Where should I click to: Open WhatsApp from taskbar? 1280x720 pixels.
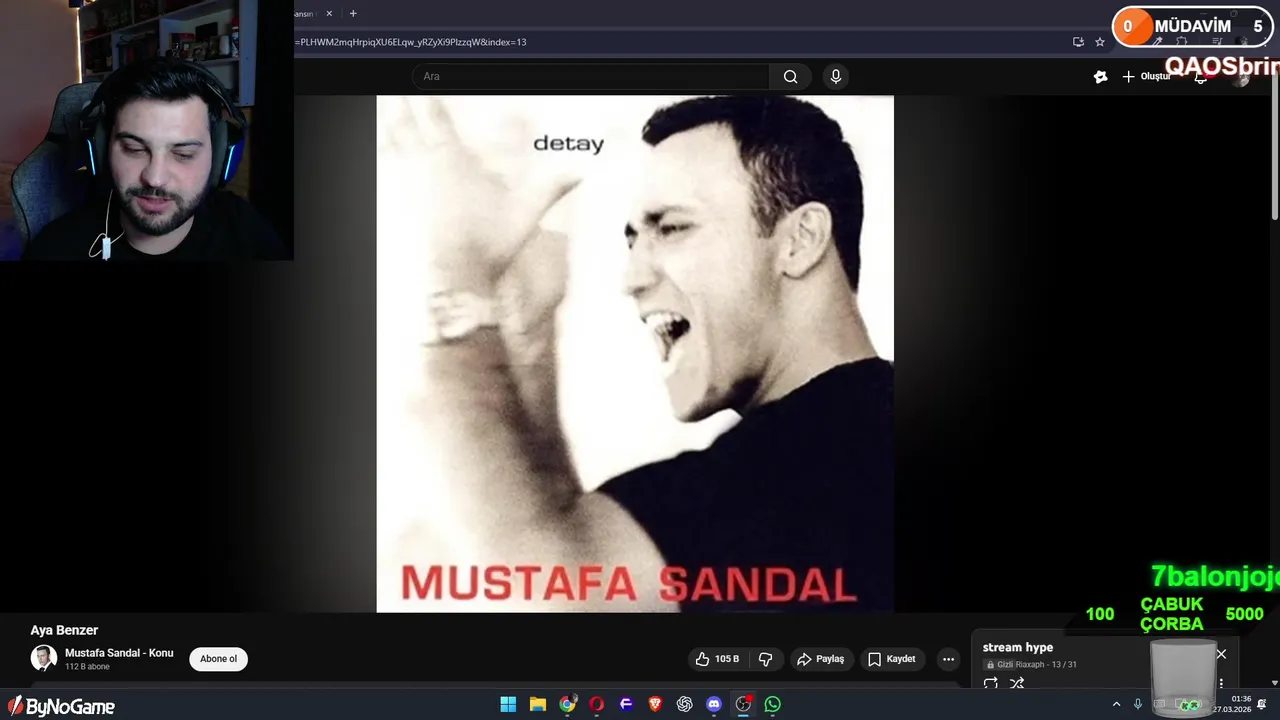773,704
